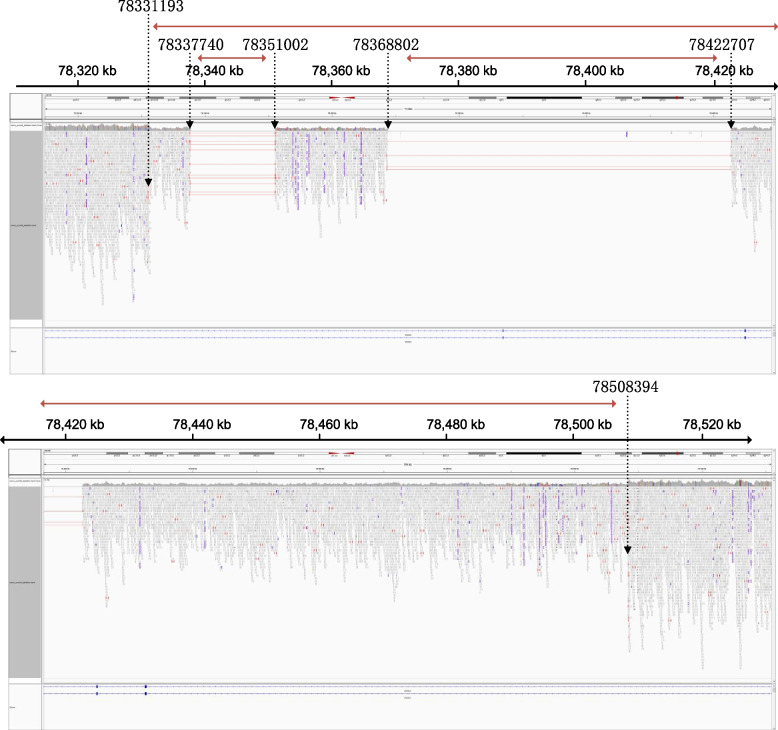Click red locus marker on upper chromosome ideogram
The height and width of the screenshot is (730, 778).
[347, 99]
